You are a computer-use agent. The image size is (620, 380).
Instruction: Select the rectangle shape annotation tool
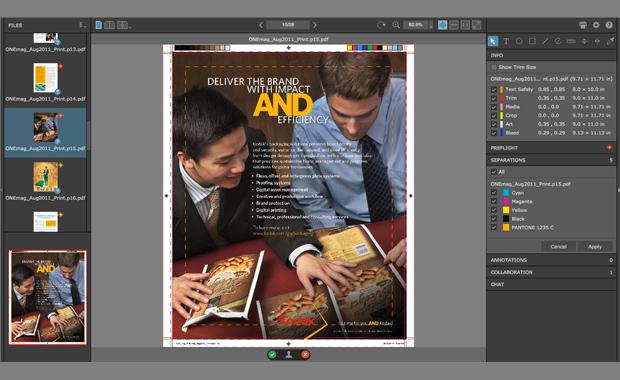(532, 41)
